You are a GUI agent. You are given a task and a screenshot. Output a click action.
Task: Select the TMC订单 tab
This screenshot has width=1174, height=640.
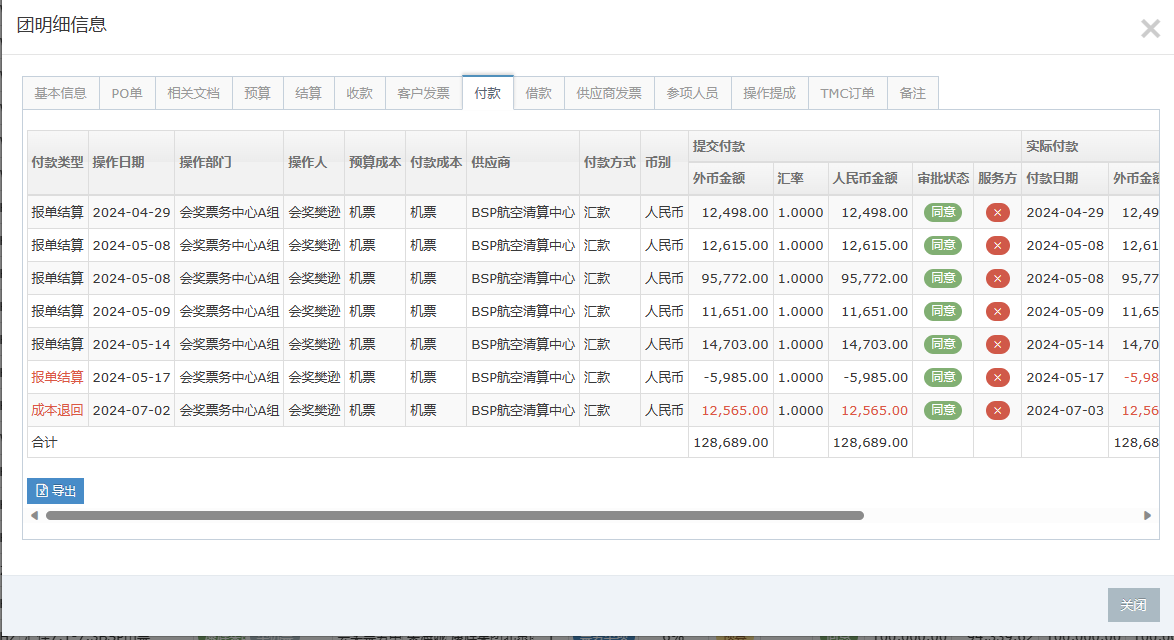coord(847,93)
